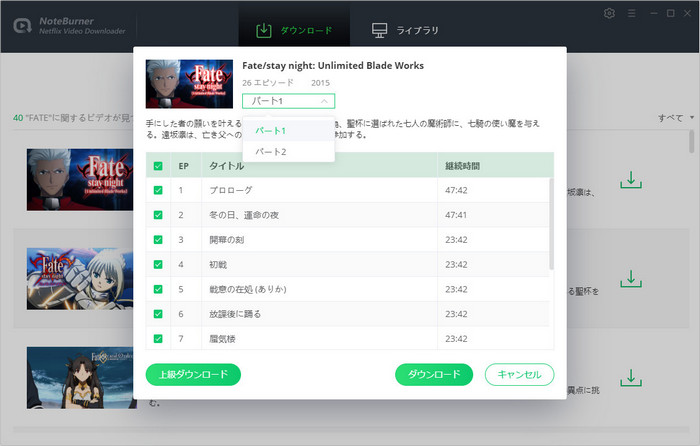Select パート1 in the dropdown list
Viewport: 700px width, 446px height.
(288, 130)
